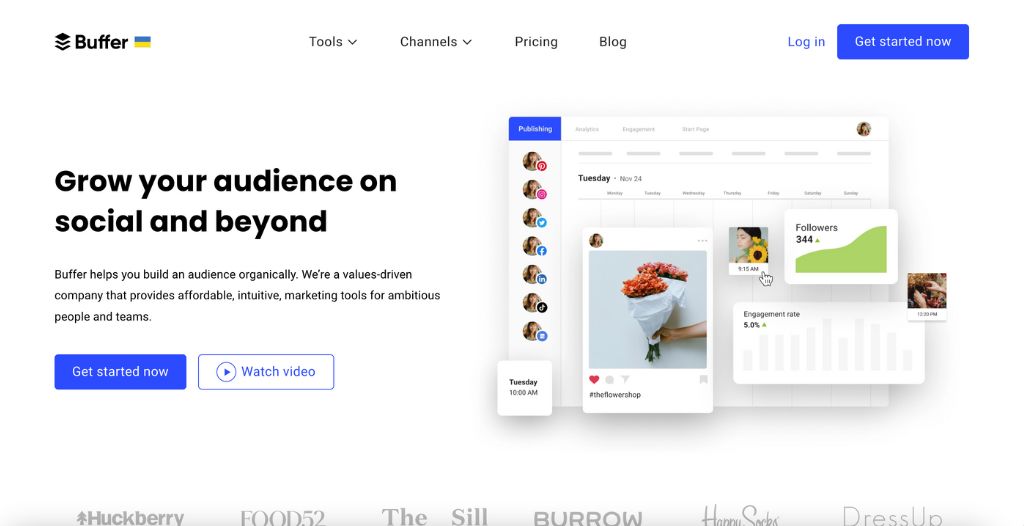Select the Instagram profile icon
1024x526 pixels.
(x=534, y=190)
